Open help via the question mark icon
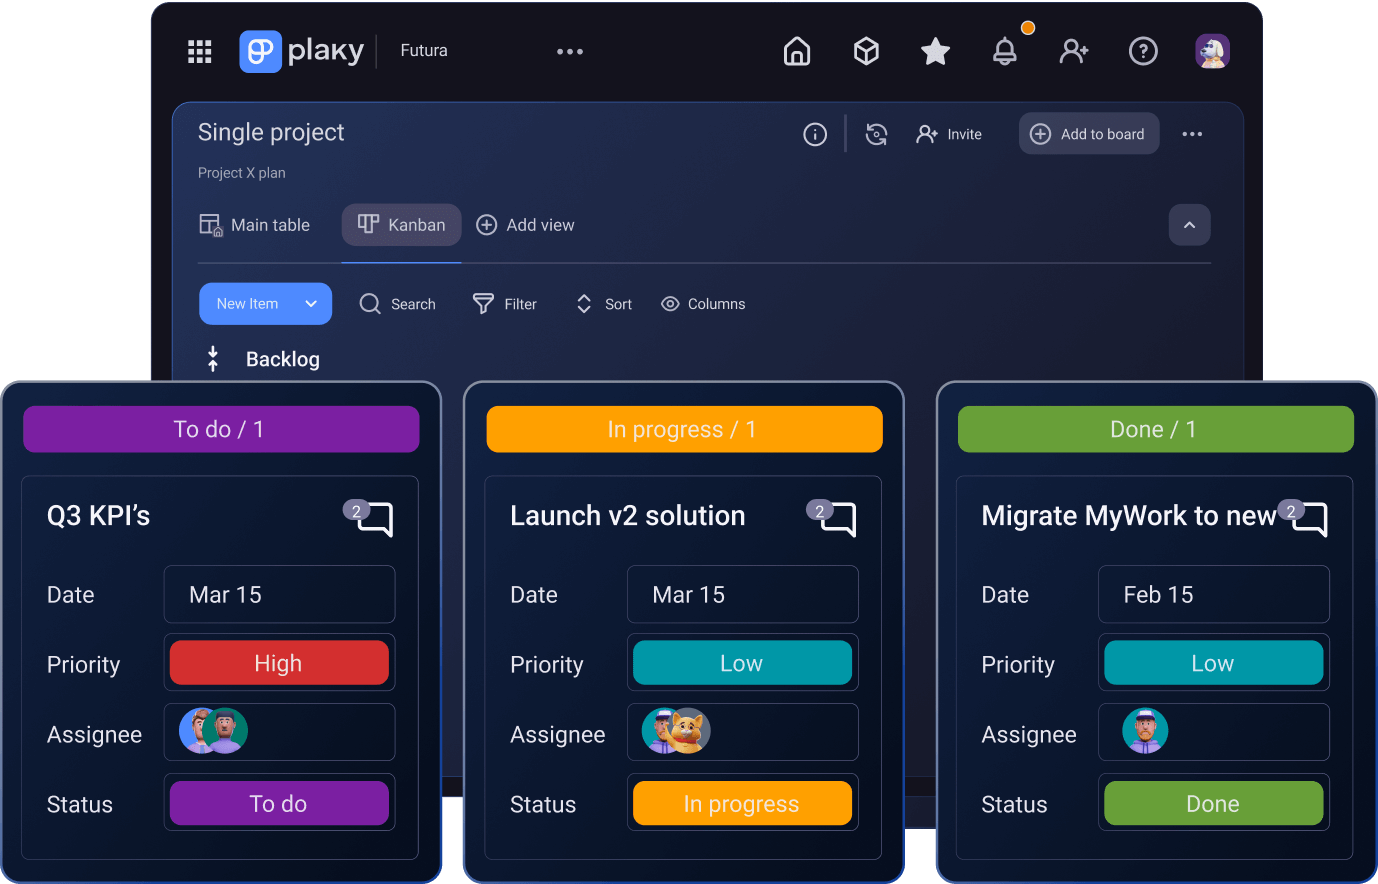 1143,51
